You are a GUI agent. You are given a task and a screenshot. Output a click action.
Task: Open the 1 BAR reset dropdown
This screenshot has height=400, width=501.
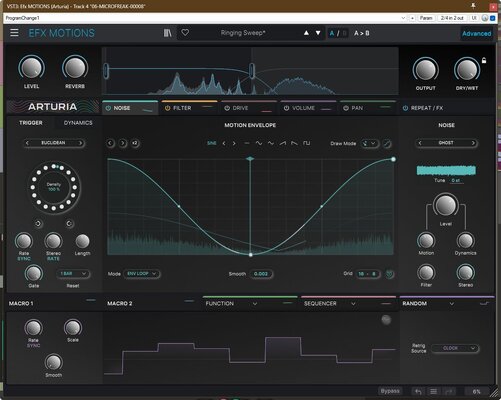click(73, 274)
